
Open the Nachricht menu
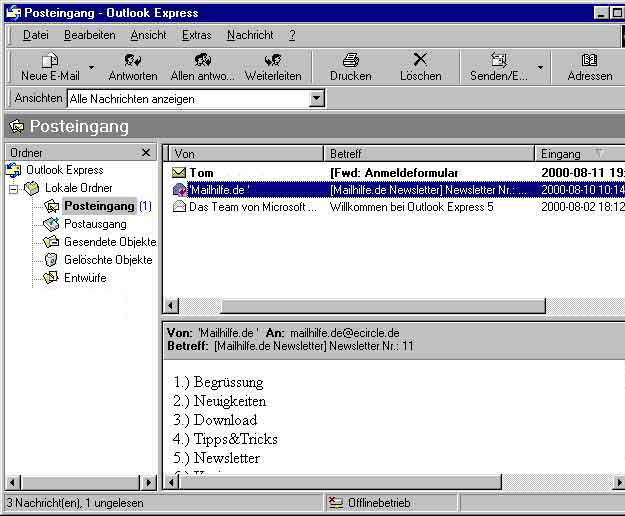click(x=250, y=35)
